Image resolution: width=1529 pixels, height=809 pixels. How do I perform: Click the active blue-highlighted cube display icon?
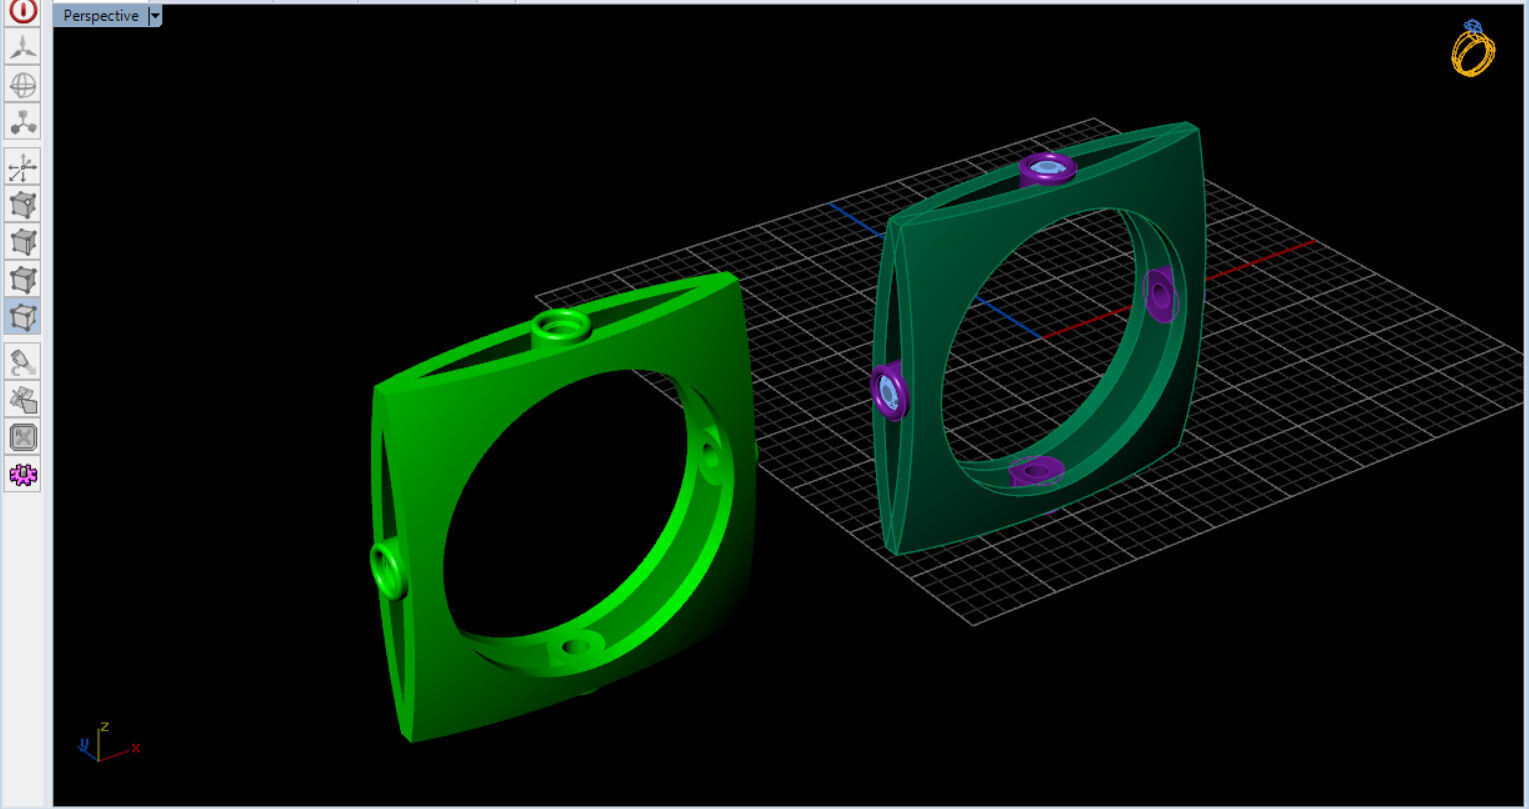23,316
